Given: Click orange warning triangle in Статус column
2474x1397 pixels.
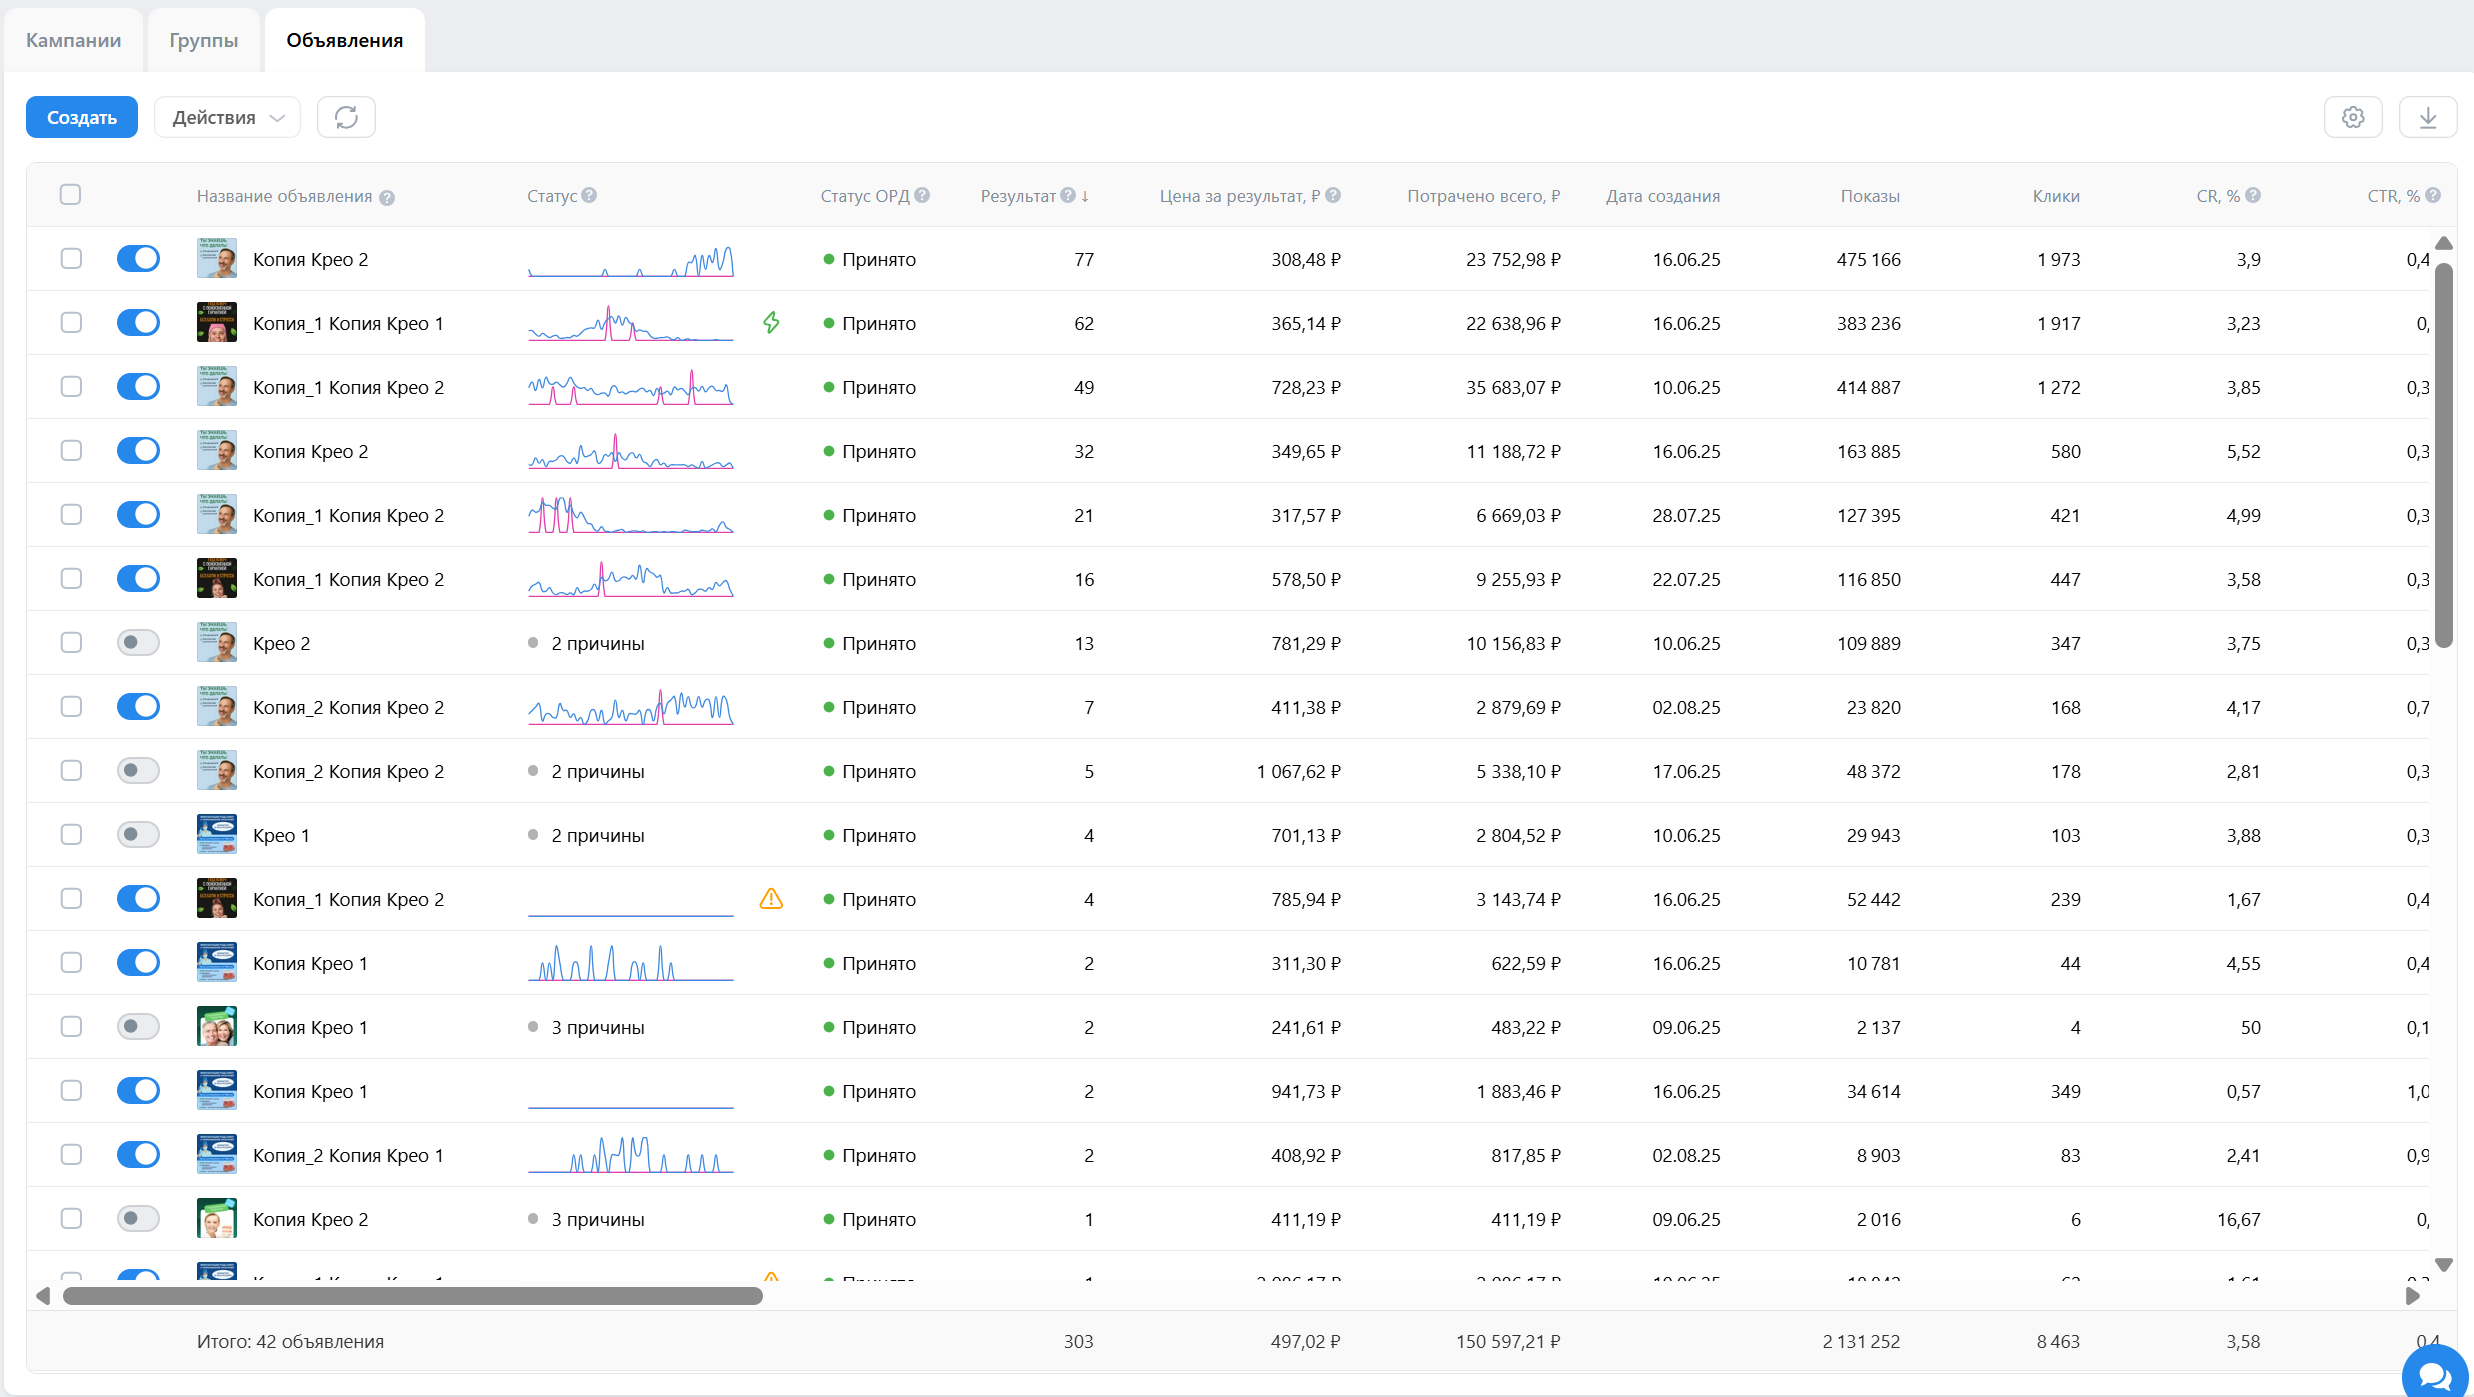Looking at the screenshot, I should pos(771,899).
